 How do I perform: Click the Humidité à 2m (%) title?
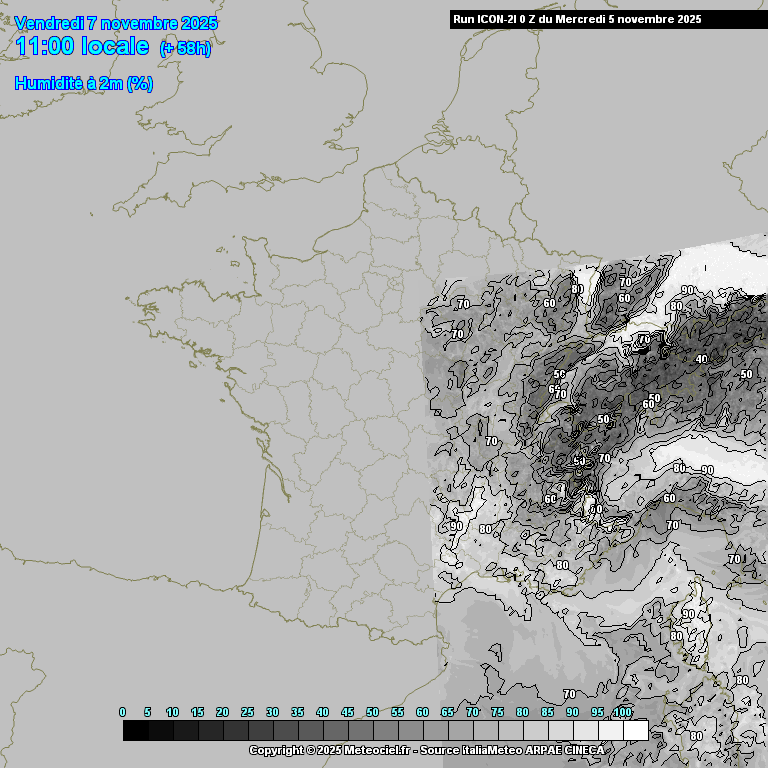83,84
